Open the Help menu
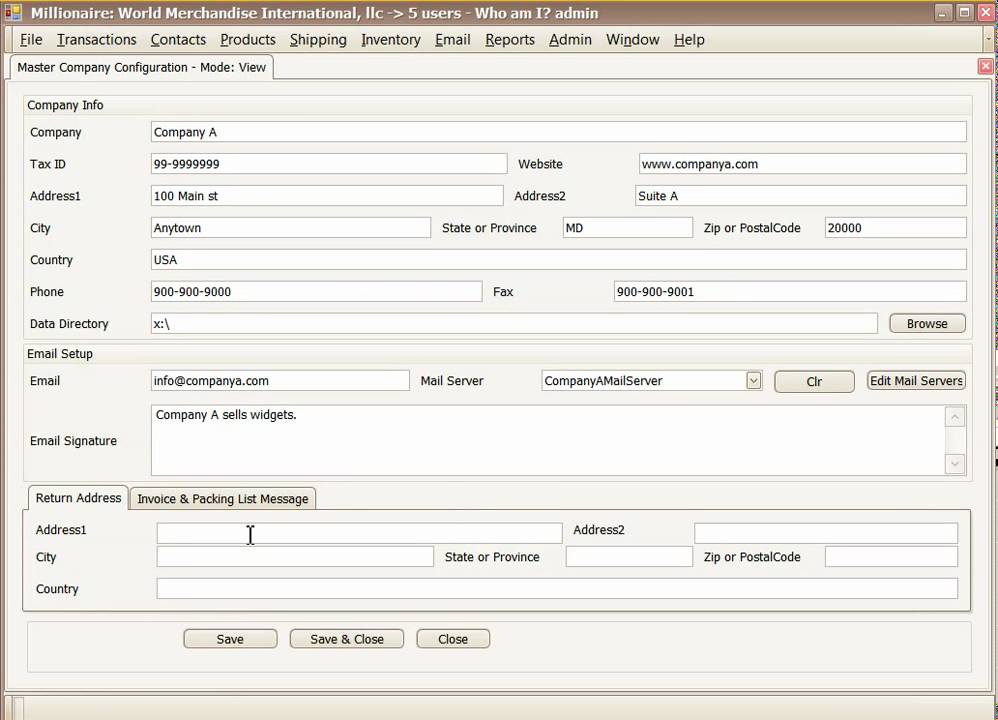Screen dimensions: 998x720 (689, 39)
